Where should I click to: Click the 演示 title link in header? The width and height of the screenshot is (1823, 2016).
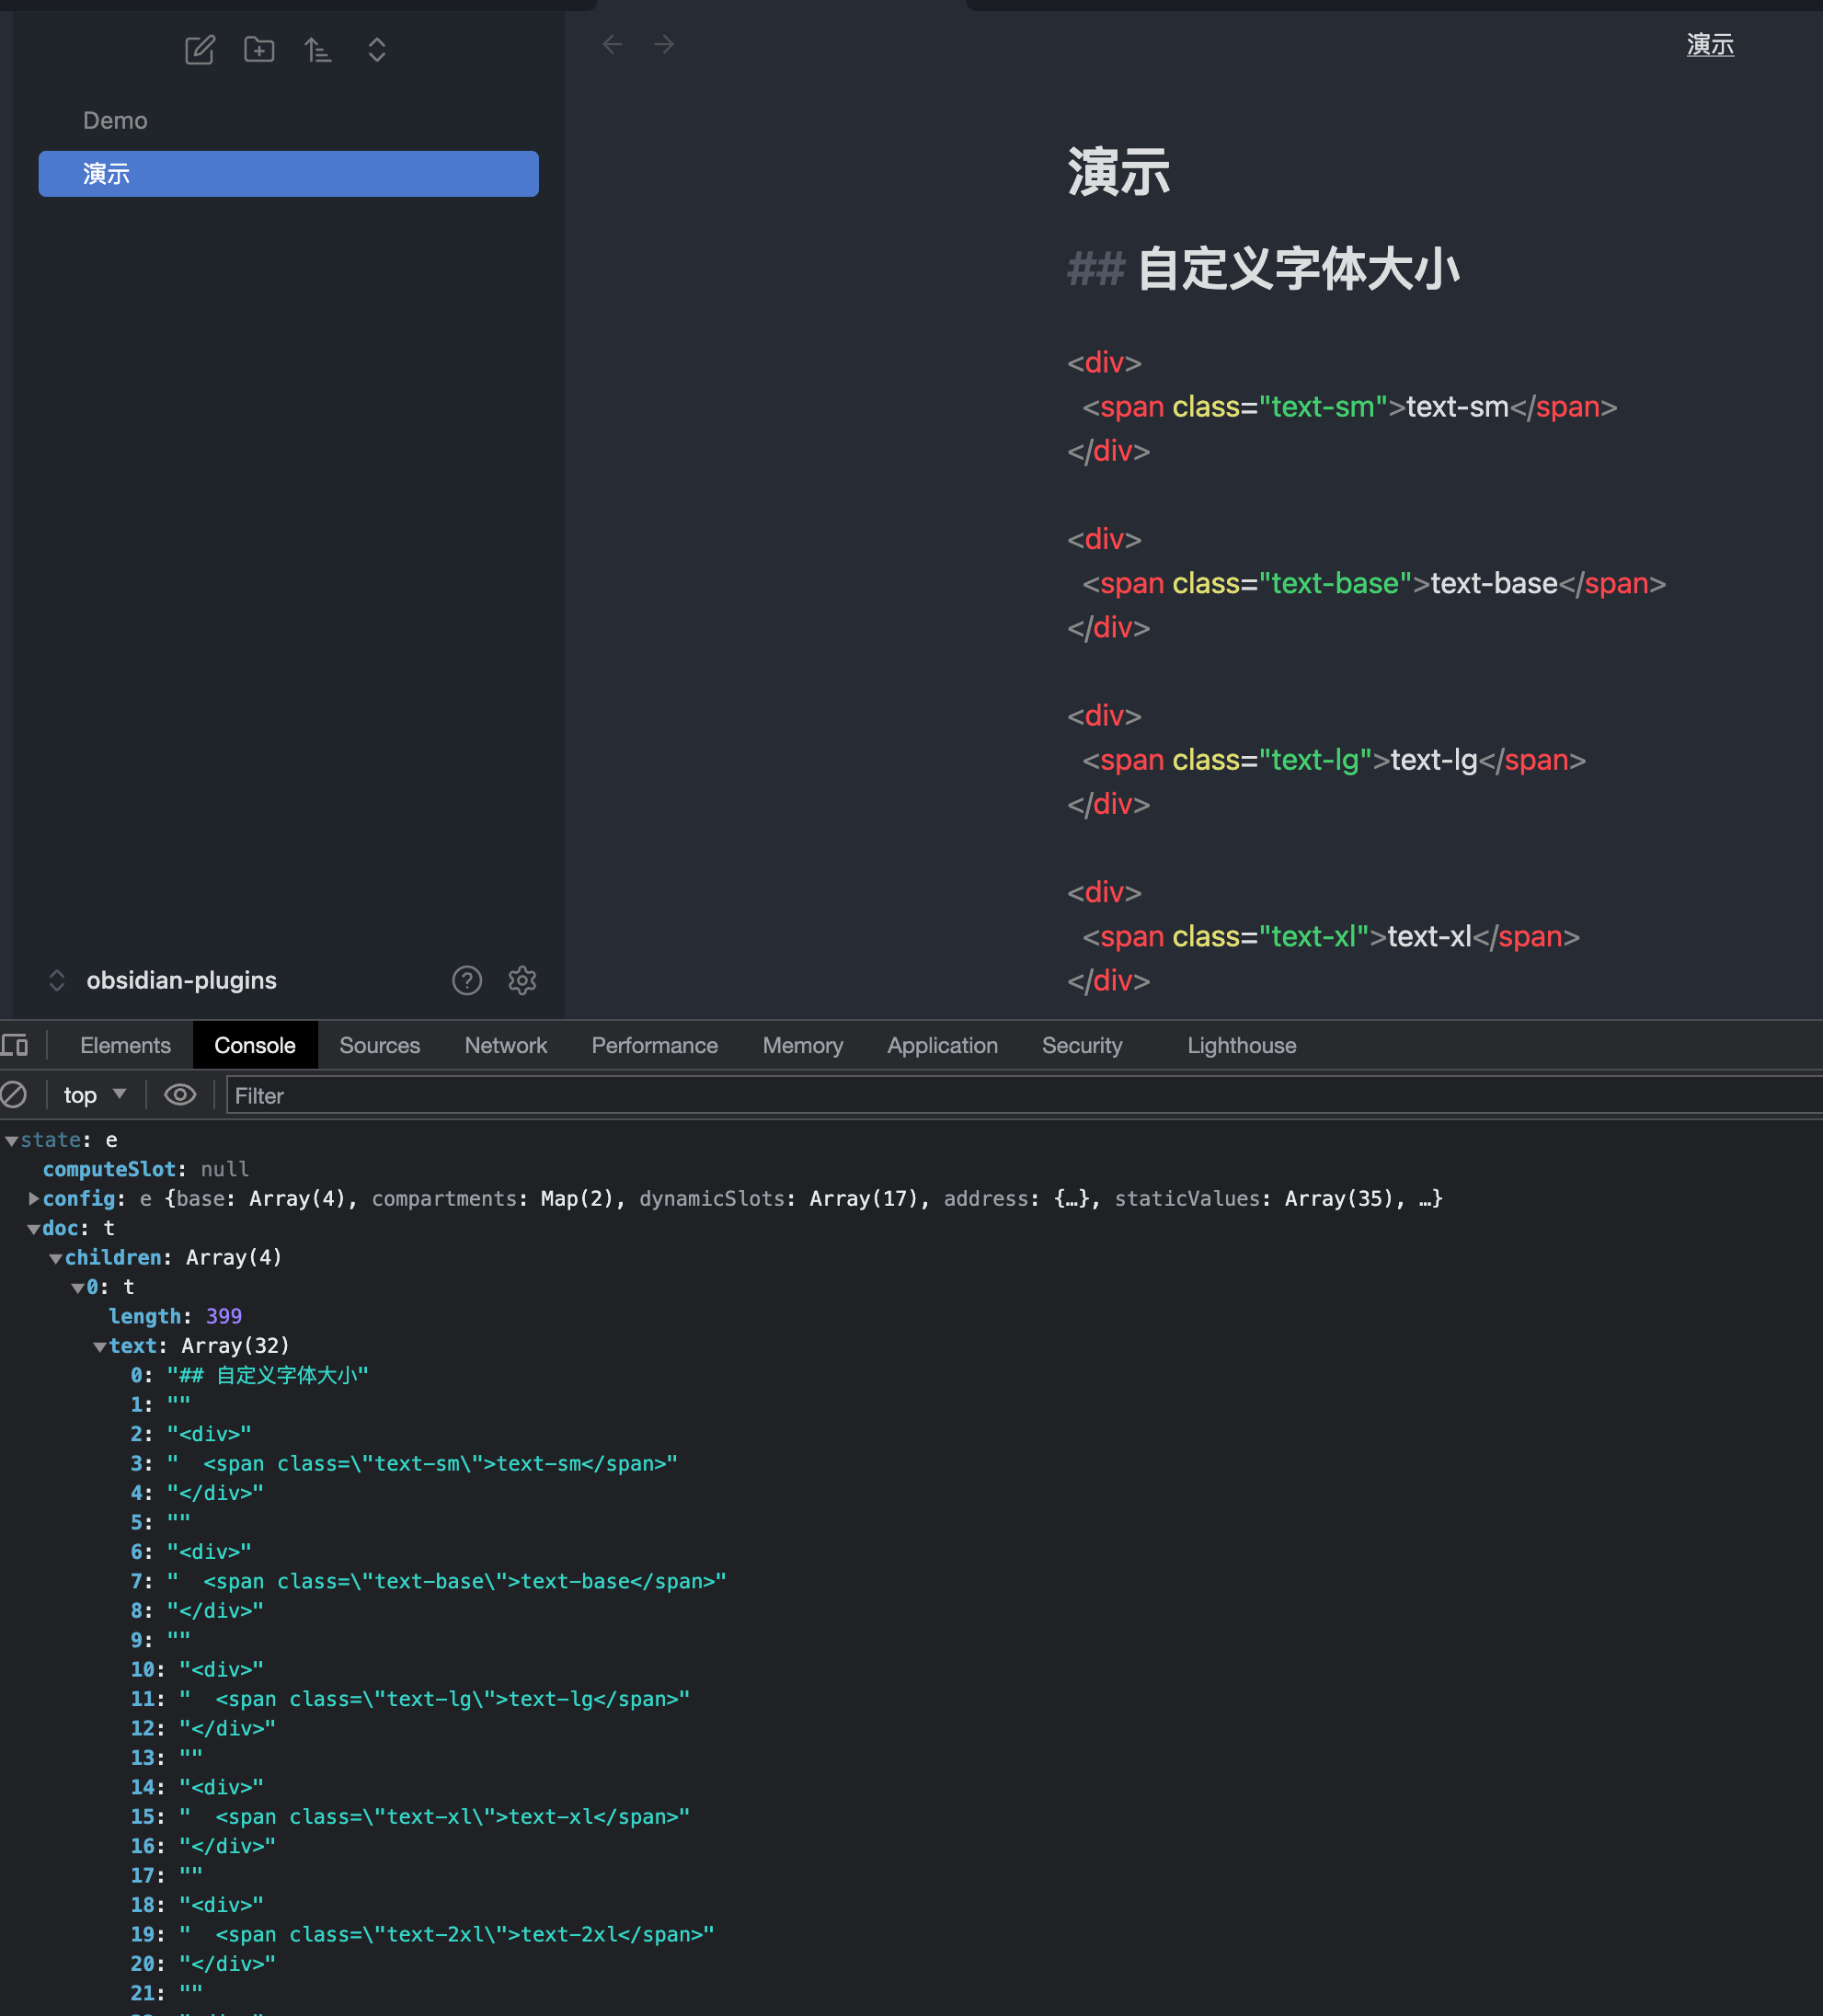tap(1710, 44)
